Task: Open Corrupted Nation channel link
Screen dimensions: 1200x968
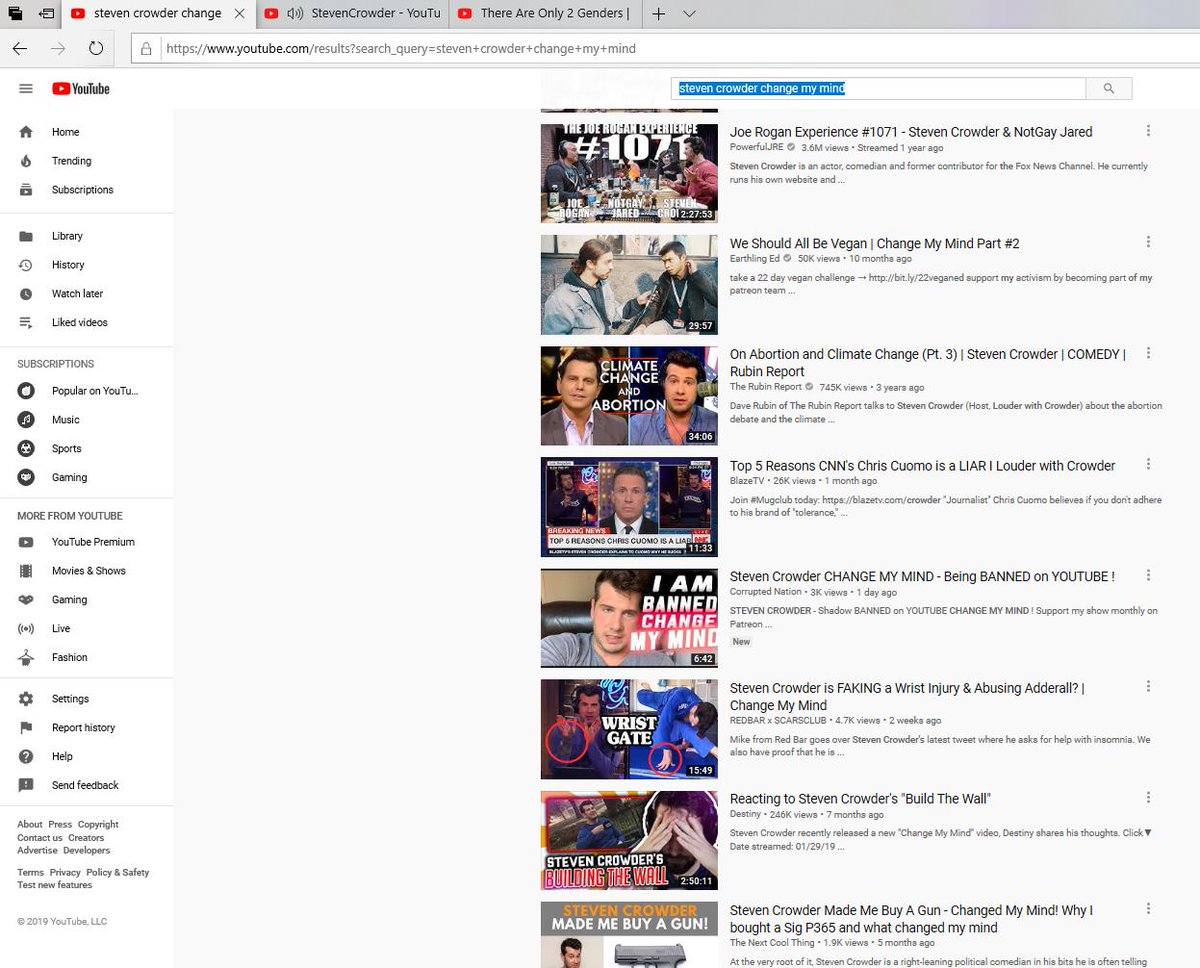Action: 765,592
